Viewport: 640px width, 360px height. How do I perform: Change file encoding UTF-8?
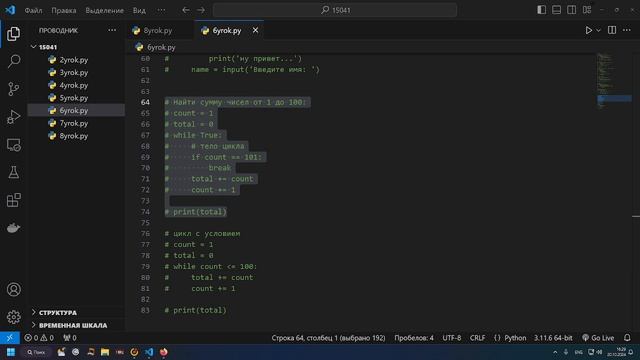pos(452,338)
